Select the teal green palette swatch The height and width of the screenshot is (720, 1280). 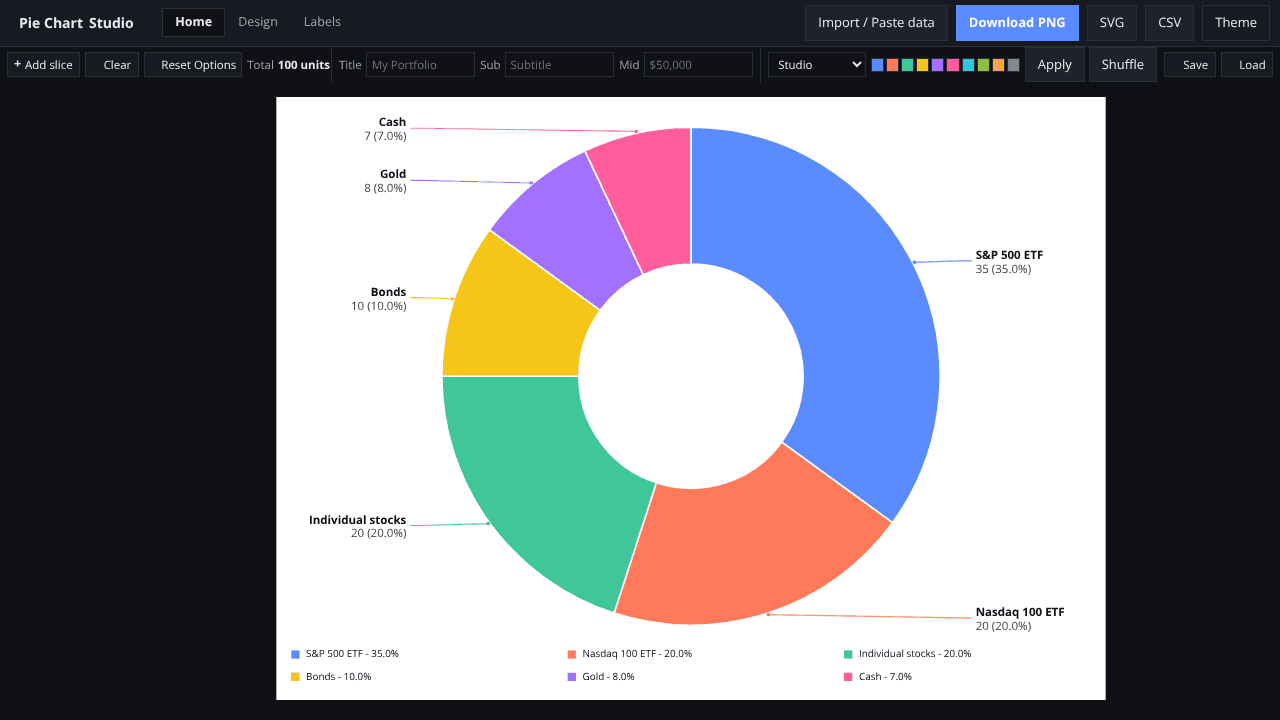click(907, 65)
